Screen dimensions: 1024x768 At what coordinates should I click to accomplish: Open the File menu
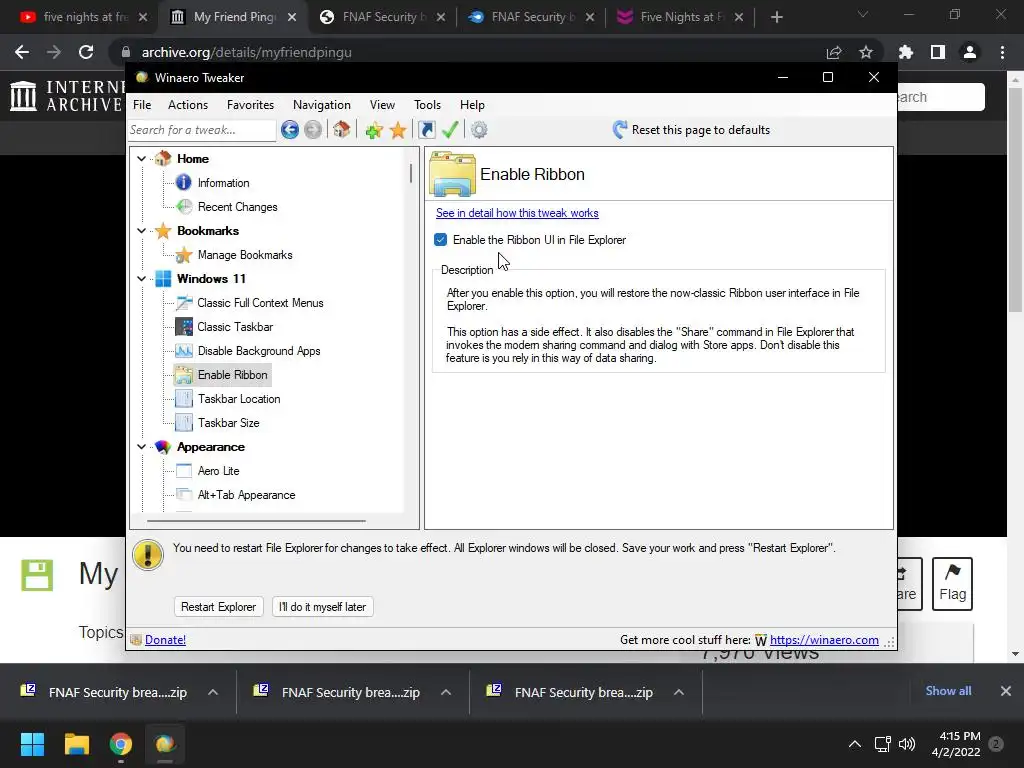click(x=142, y=104)
